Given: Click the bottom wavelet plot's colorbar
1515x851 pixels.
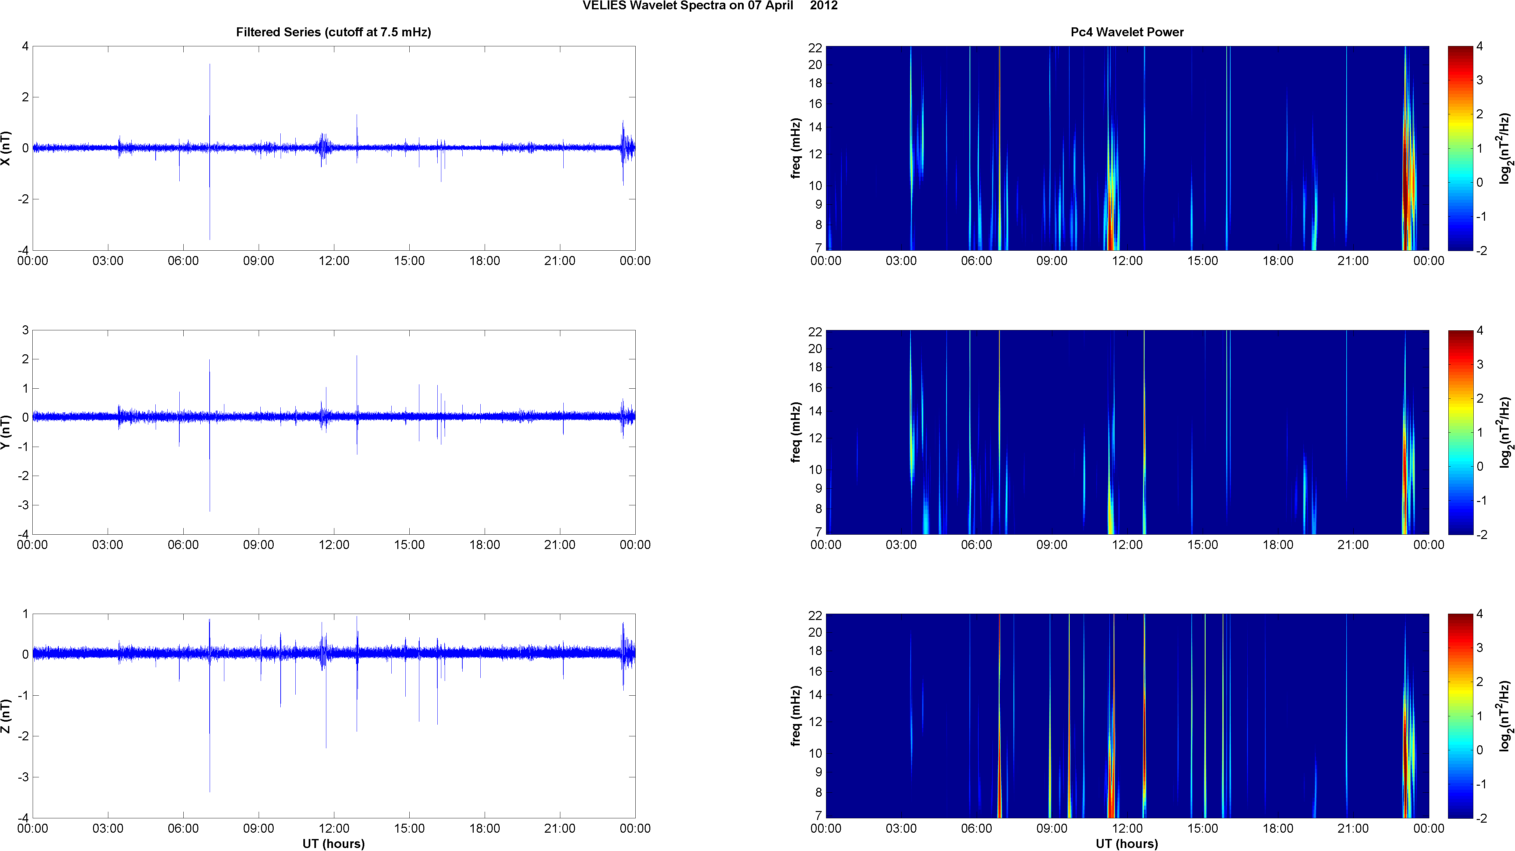Looking at the screenshot, I should (1460, 716).
